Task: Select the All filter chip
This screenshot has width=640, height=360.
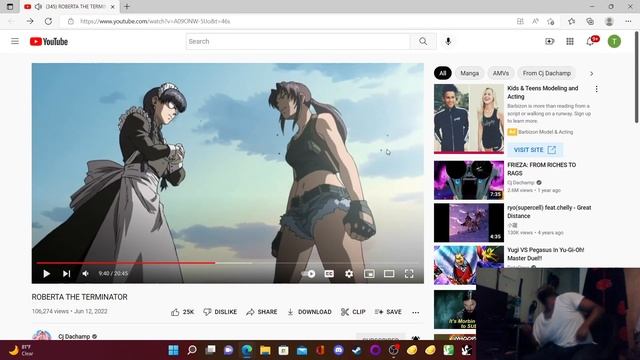Action: 442,73
